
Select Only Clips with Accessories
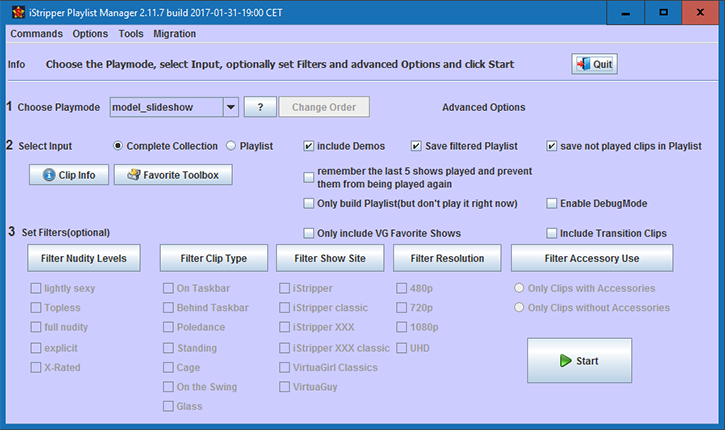pyautogui.click(x=519, y=289)
